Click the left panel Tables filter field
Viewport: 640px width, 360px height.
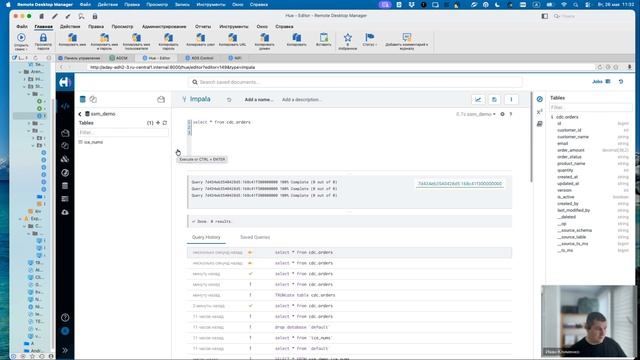[x=122, y=132]
